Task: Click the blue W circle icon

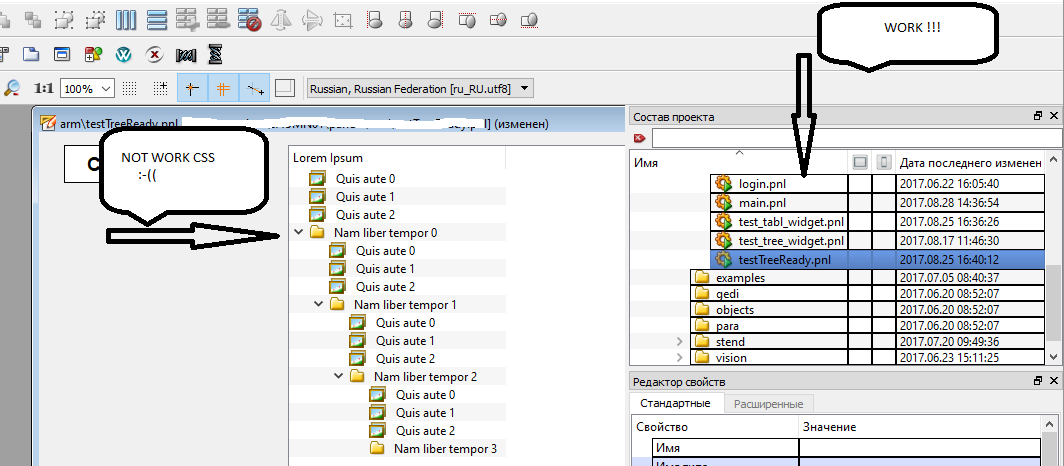Action: (x=124, y=53)
